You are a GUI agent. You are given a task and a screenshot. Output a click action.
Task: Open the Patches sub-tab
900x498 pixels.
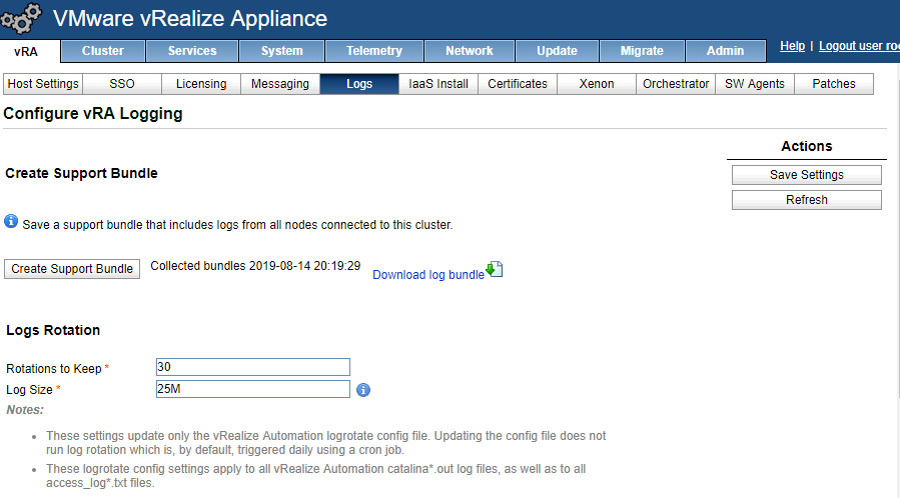(833, 84)
